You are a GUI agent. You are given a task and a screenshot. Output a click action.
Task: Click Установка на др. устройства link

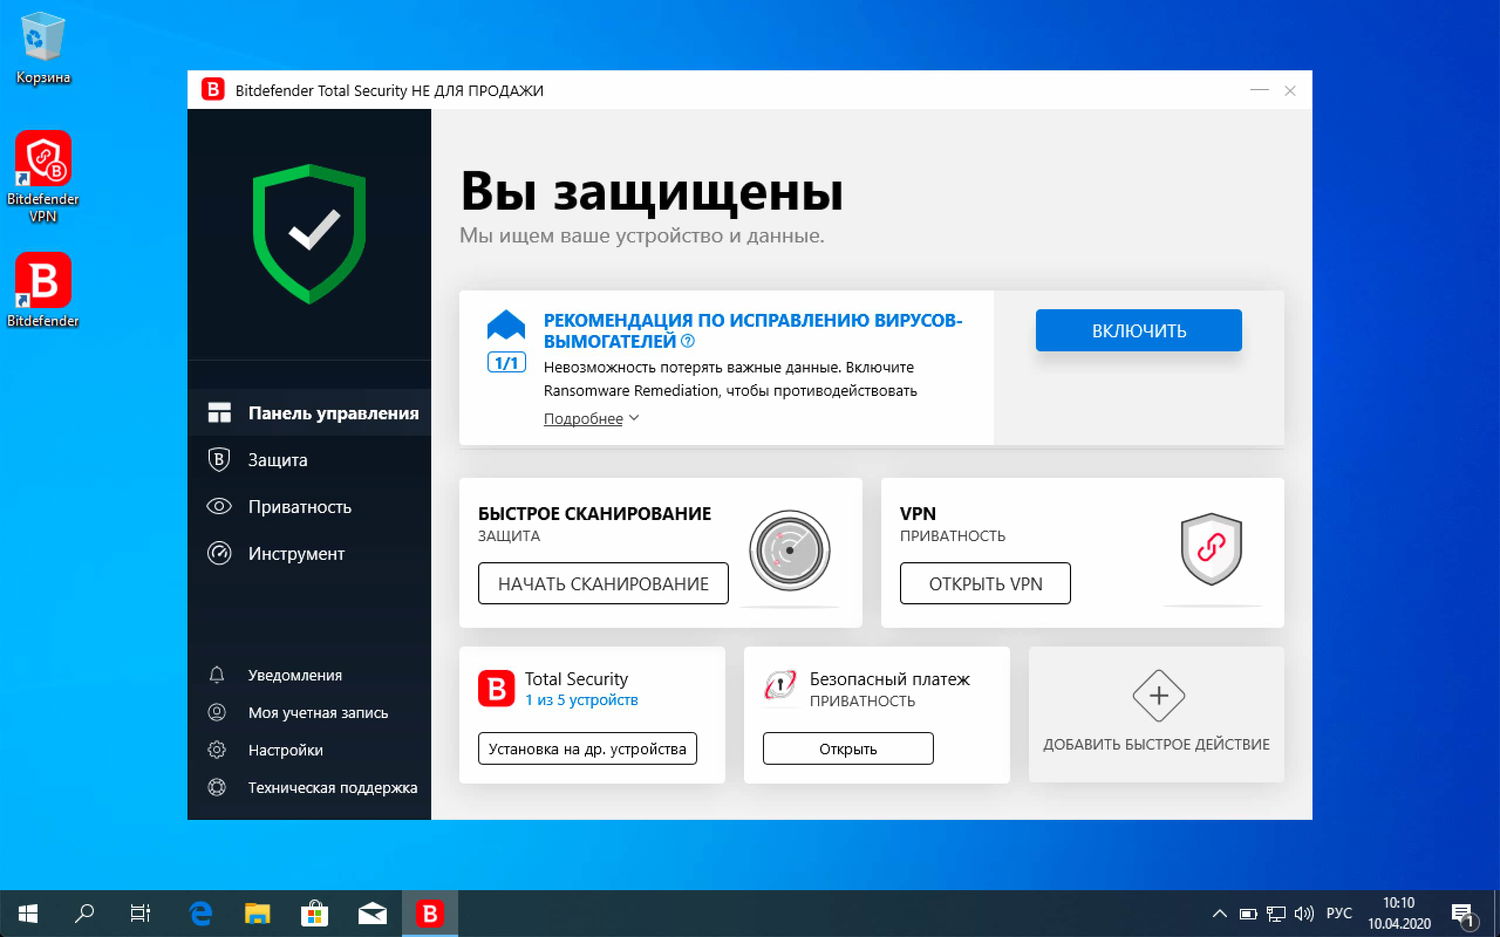(x=587, y=748)
